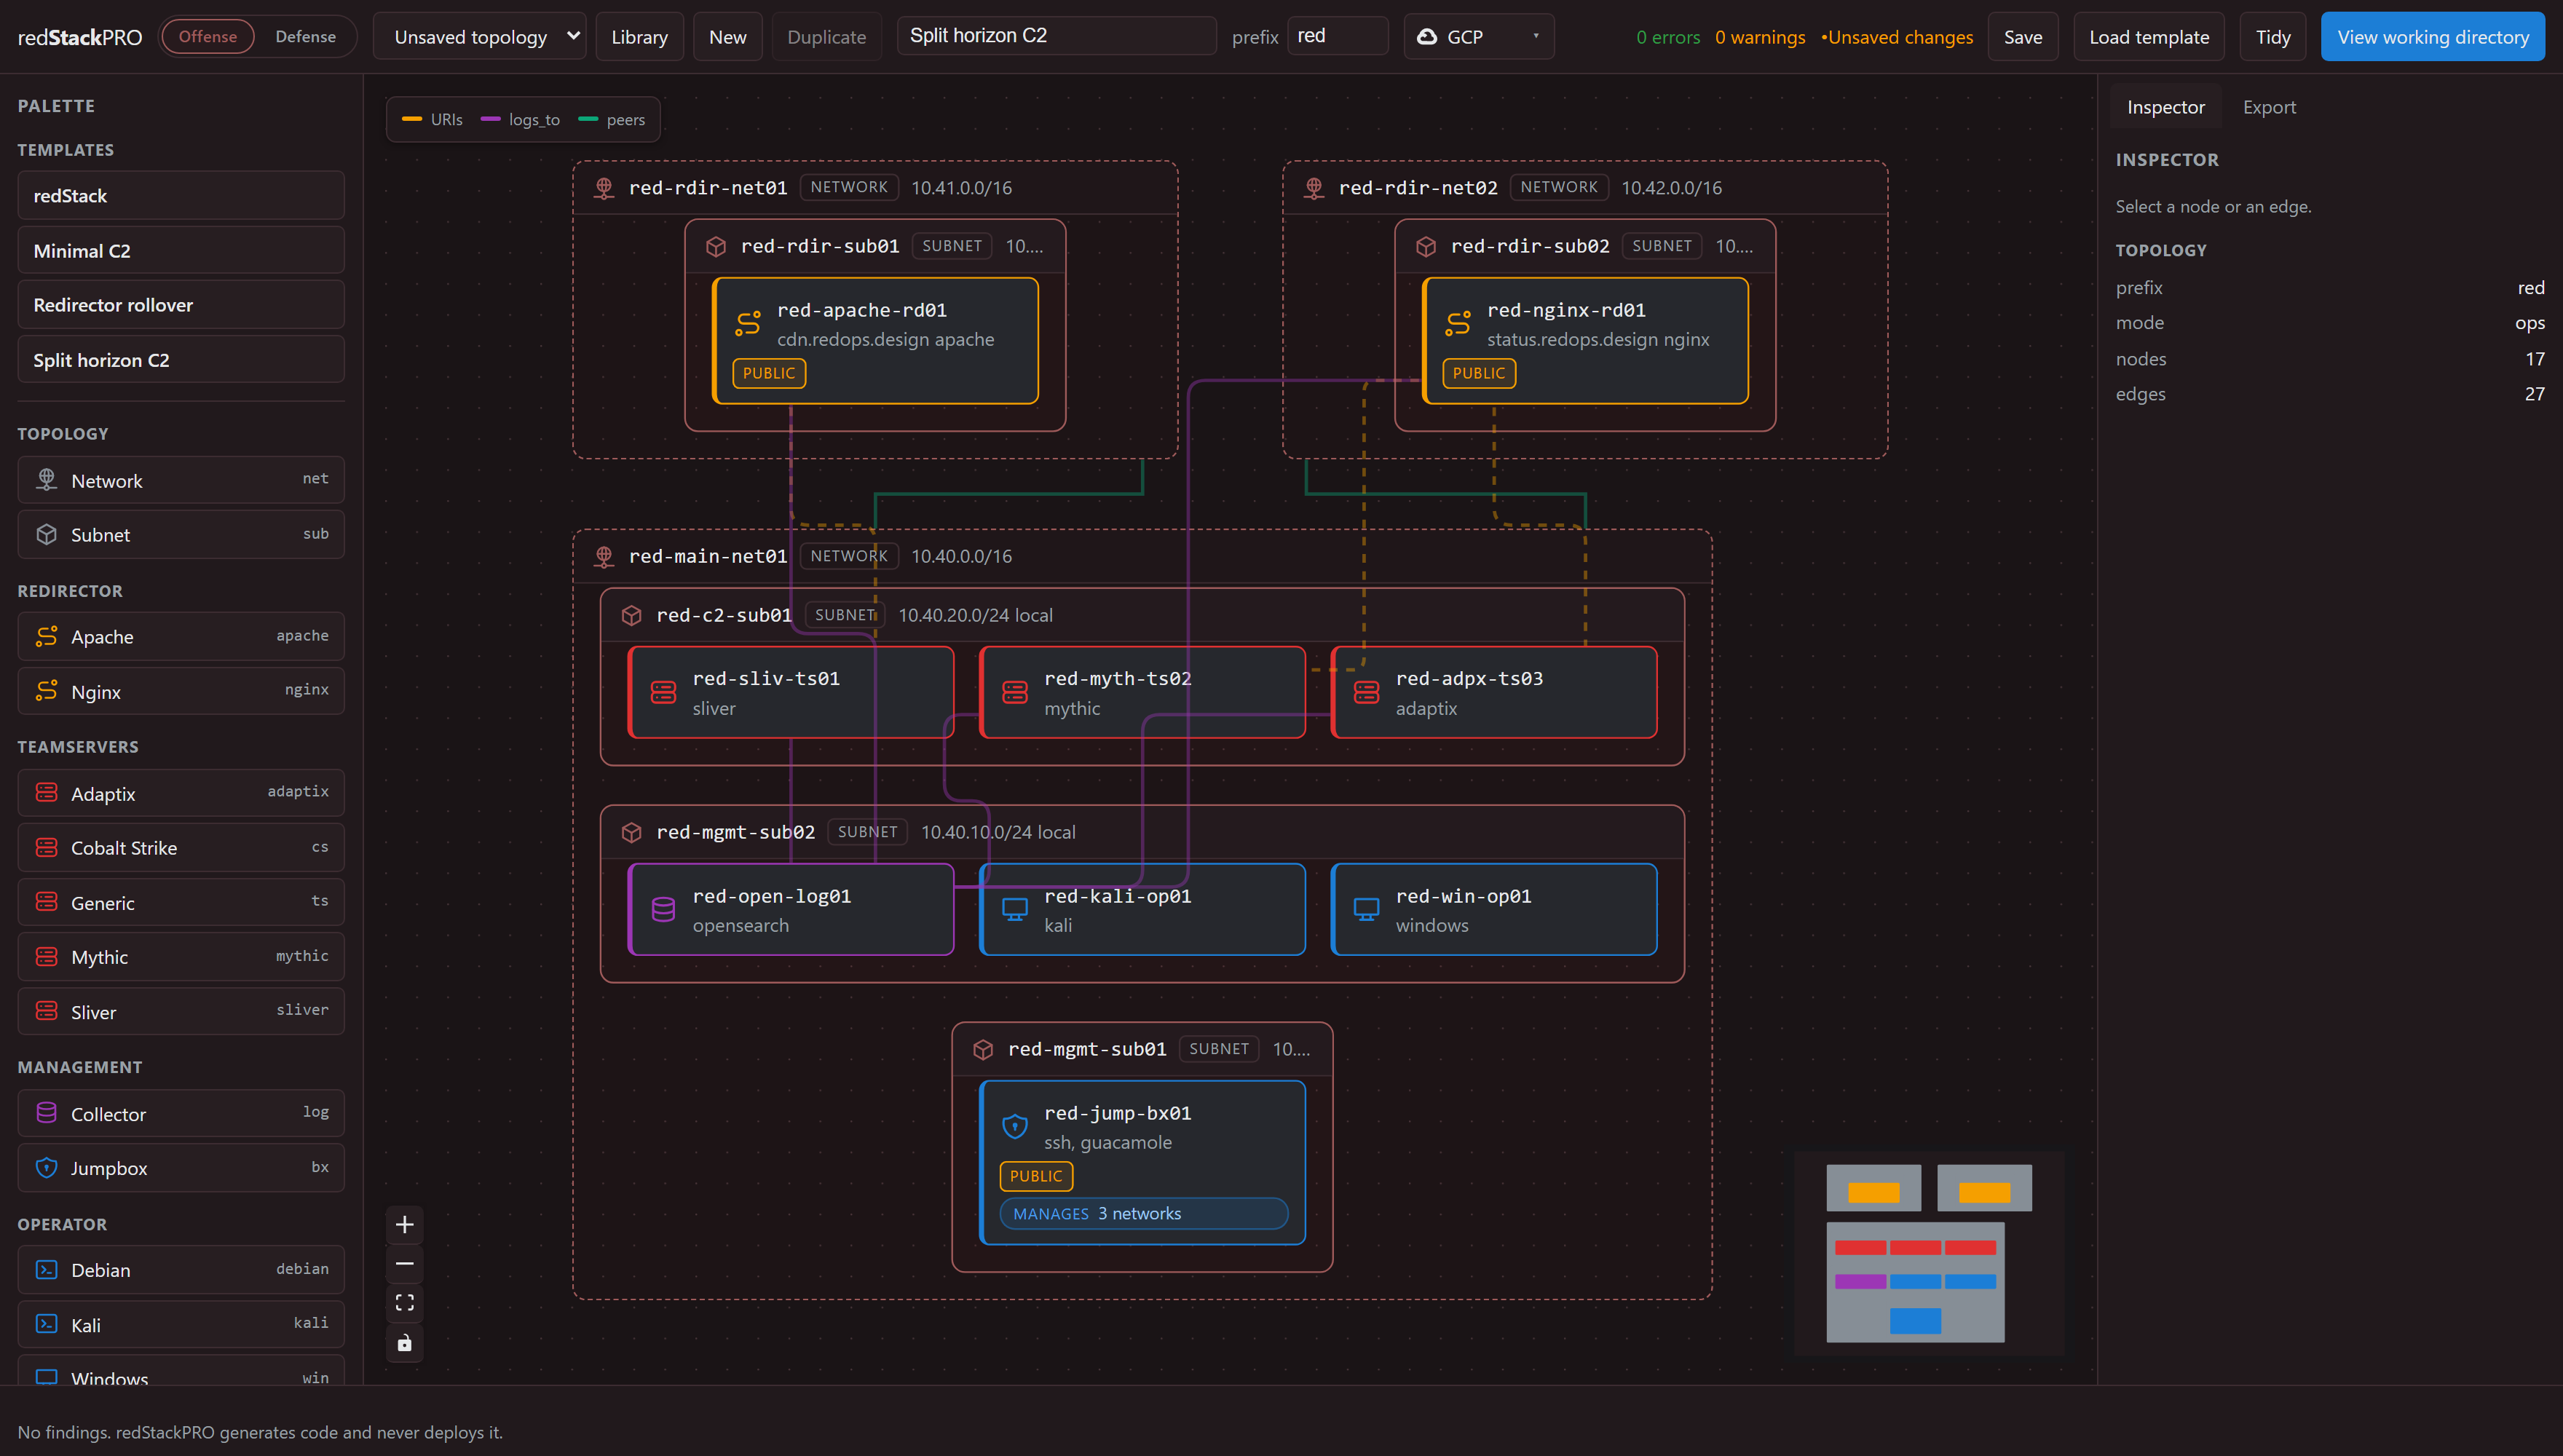The width and height of the screenshot is (2563, 1456).
Task: Click the redirector icon on red-apache-rd01
Action: point(748,323)
